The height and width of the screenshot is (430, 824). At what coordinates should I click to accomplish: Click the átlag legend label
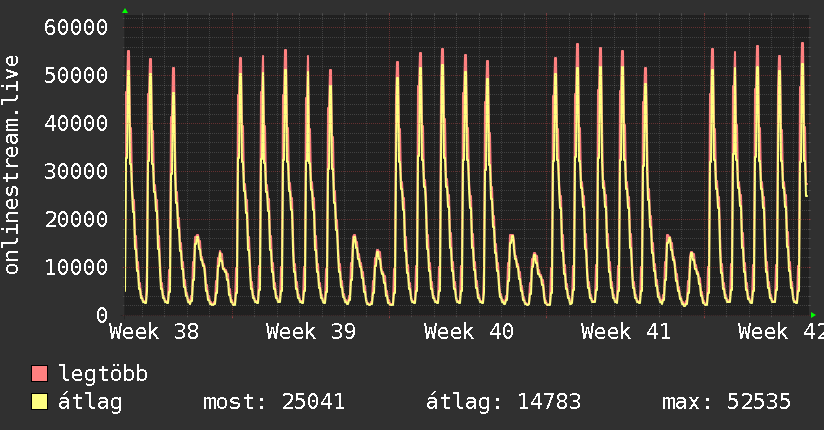click(x=90, y=402)
